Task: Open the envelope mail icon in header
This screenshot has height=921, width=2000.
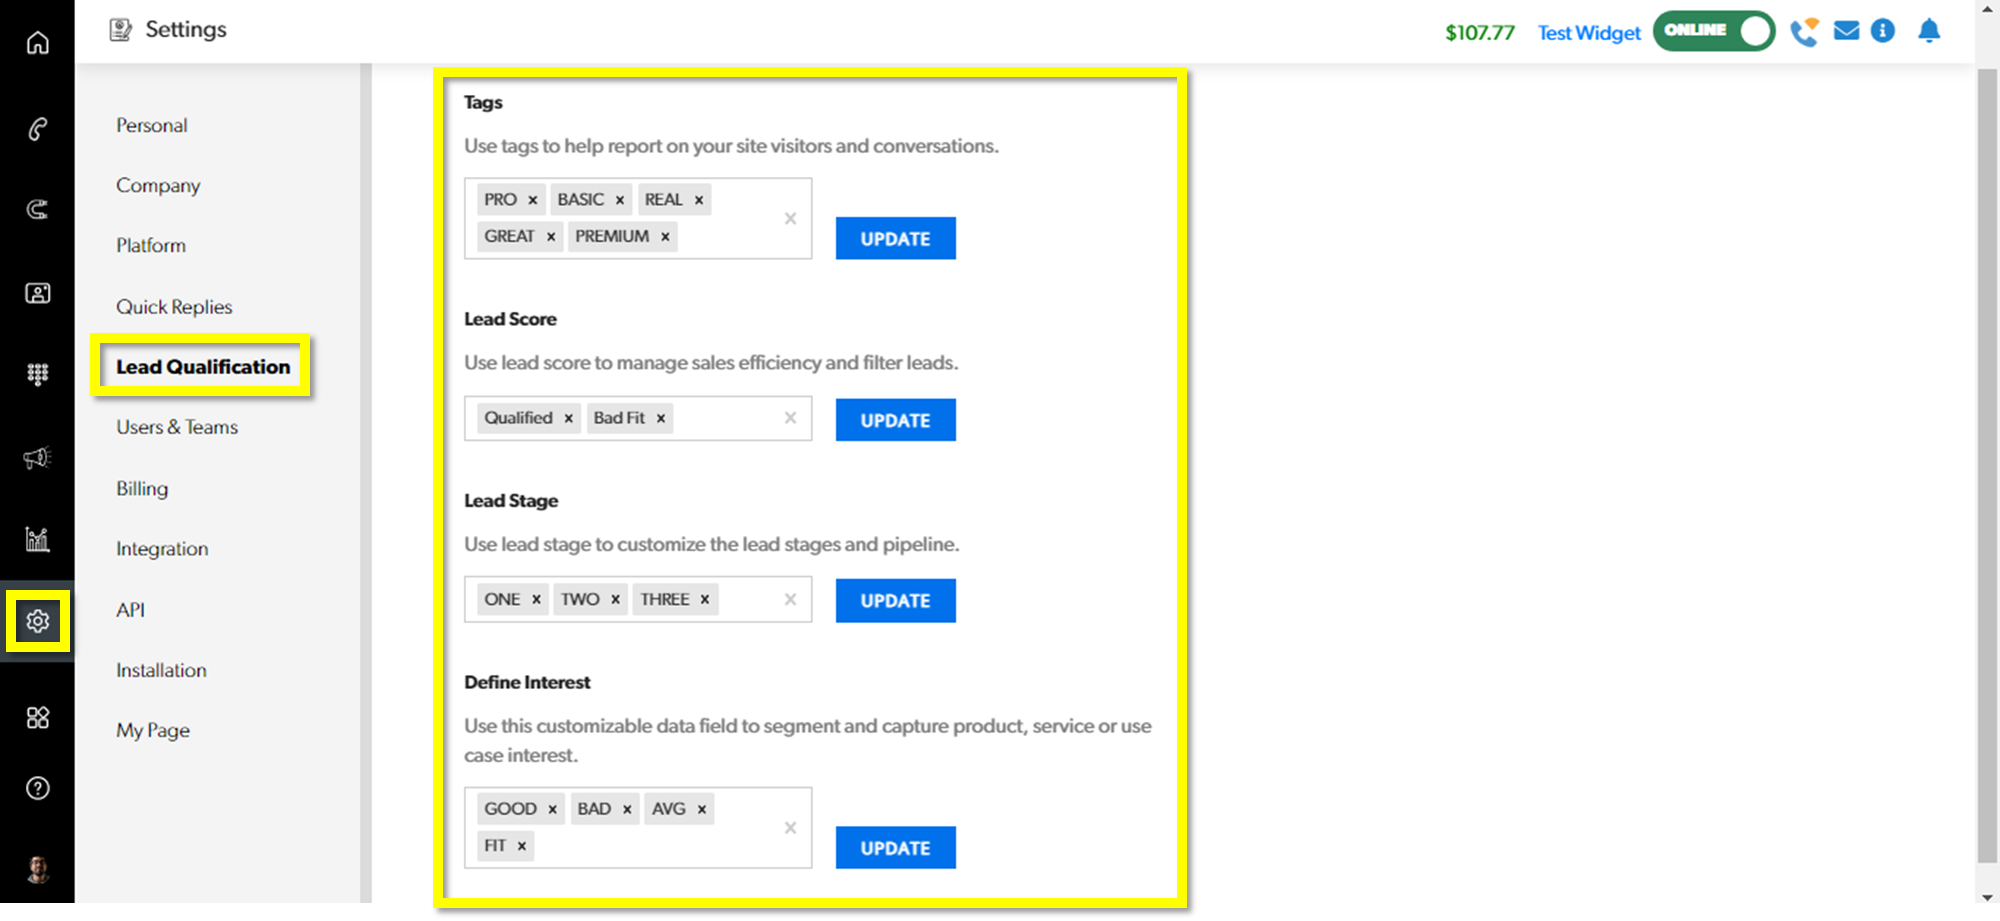Action: 1846,31
